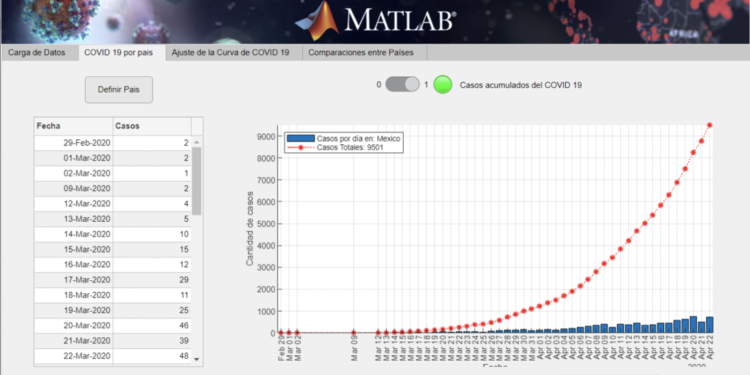
Task: Click the MATLAB logo in banner
Action: coord(375,20)
